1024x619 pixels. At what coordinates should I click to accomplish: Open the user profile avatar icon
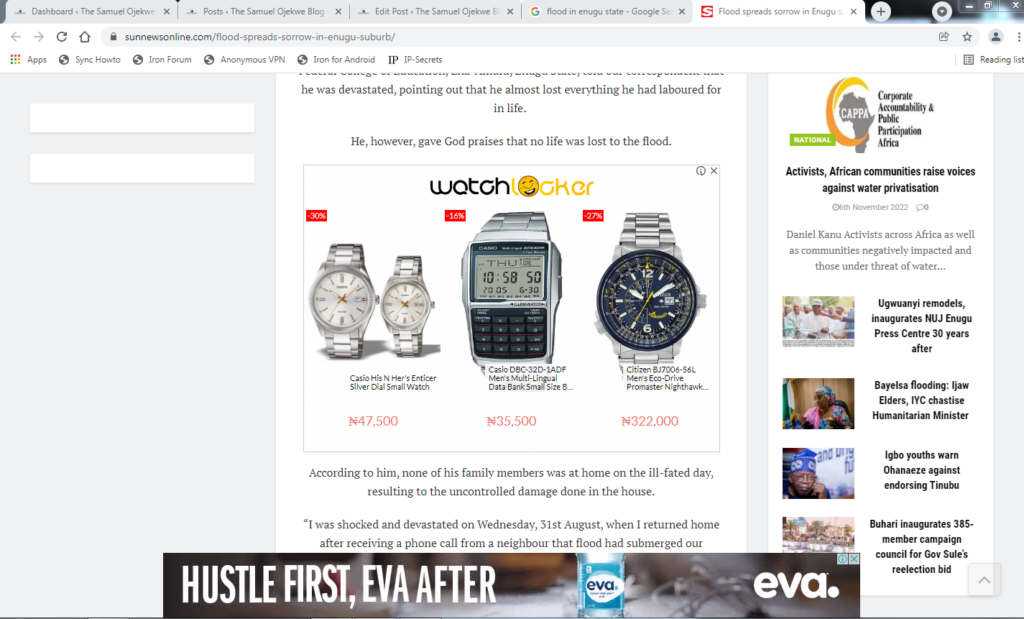click(x=995, y=37)
